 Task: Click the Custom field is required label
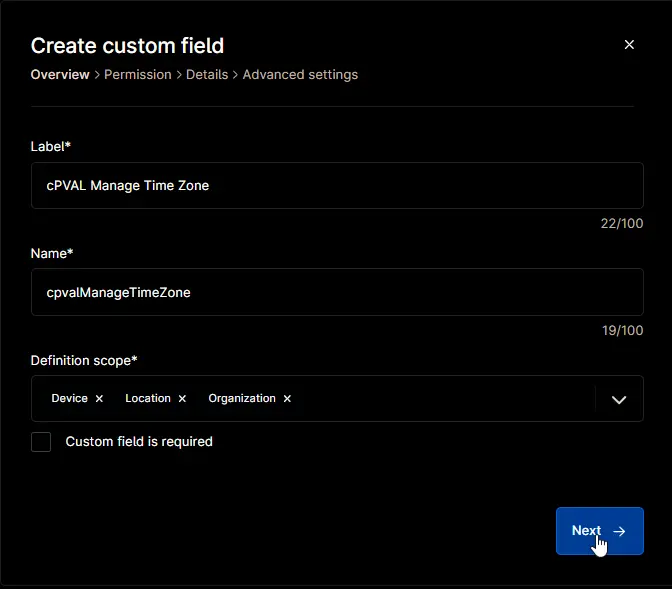139,442
